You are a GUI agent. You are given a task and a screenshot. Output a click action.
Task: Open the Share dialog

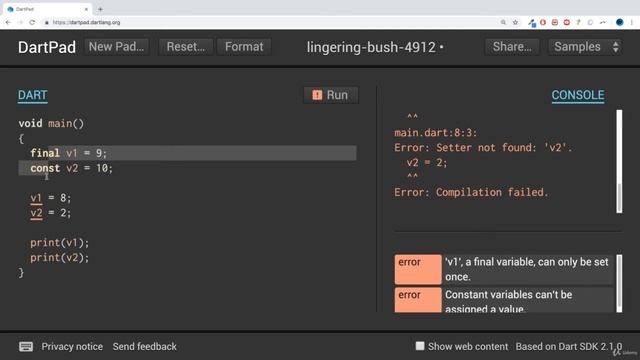[512, 47]
